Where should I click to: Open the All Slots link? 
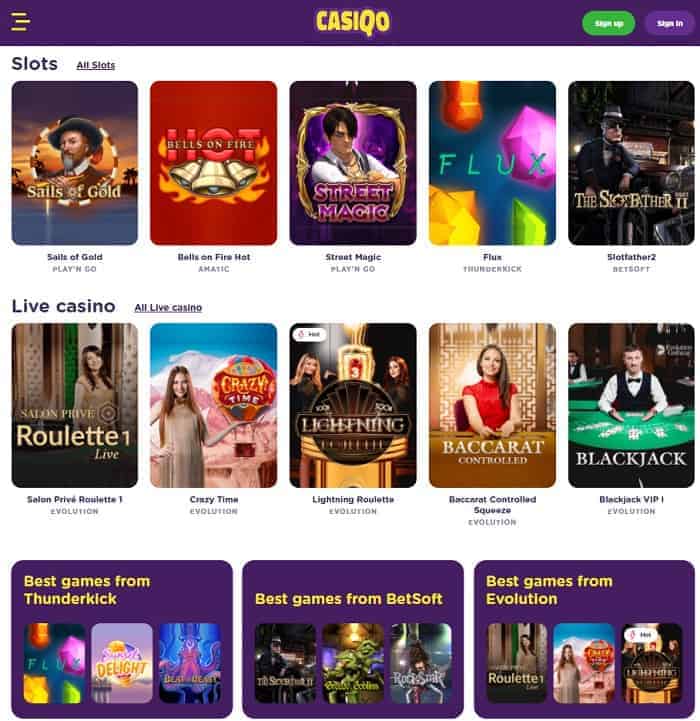(x=96, y=65)
